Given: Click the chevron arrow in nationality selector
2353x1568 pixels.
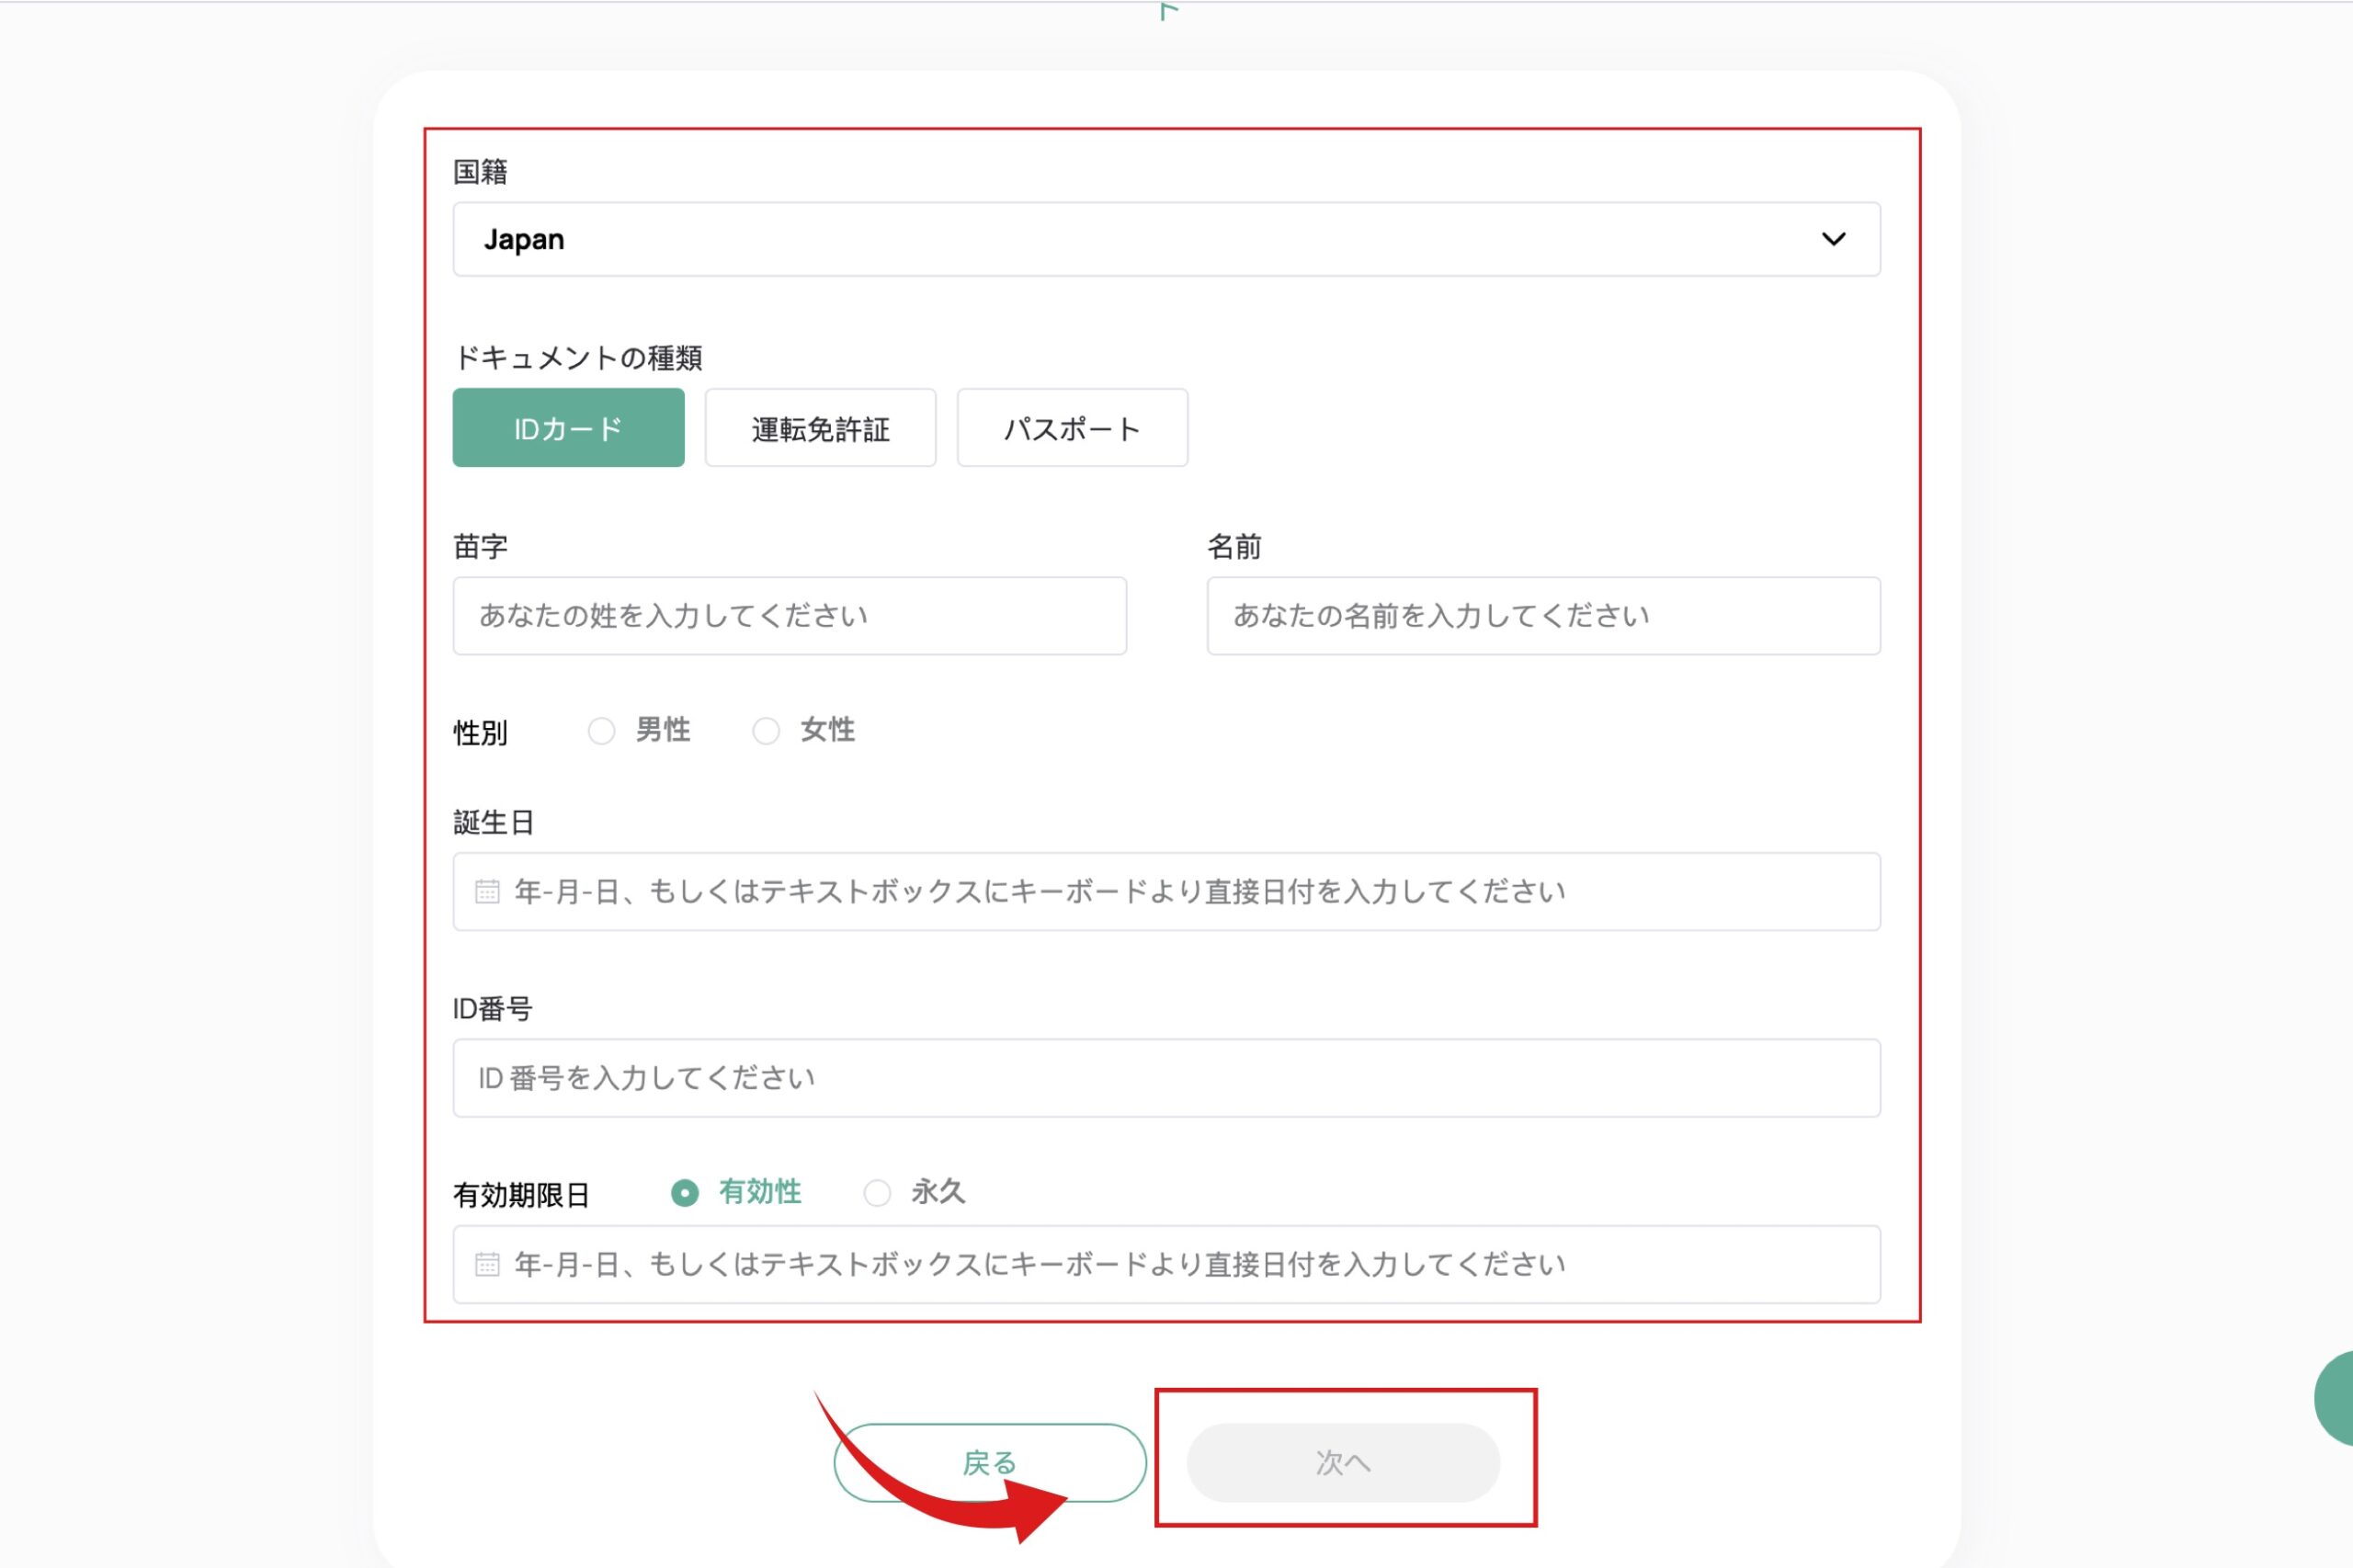Looking at the screenshot, I should (x=1833, y=239).
